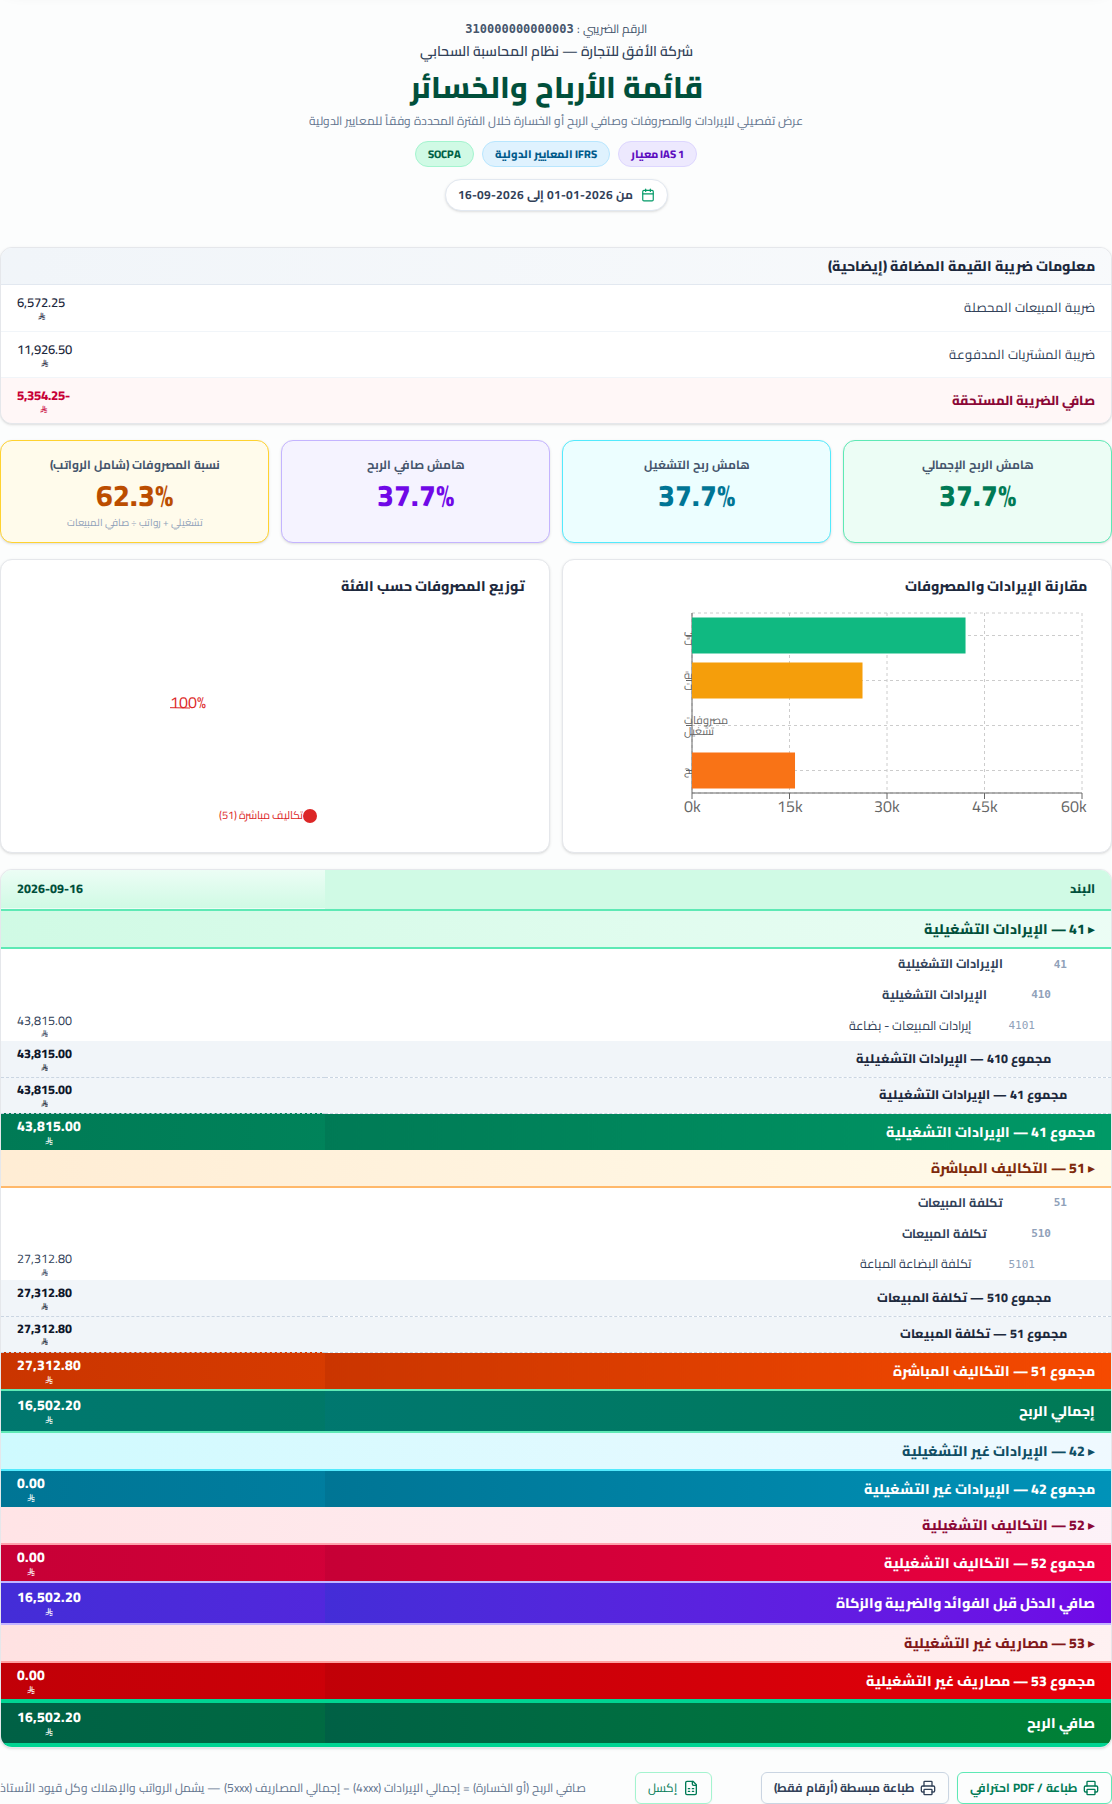Viewport: 1112px width, 1804px height.
Task: Click account row 5101 cost of goods sold
Action: (556, 1264)
